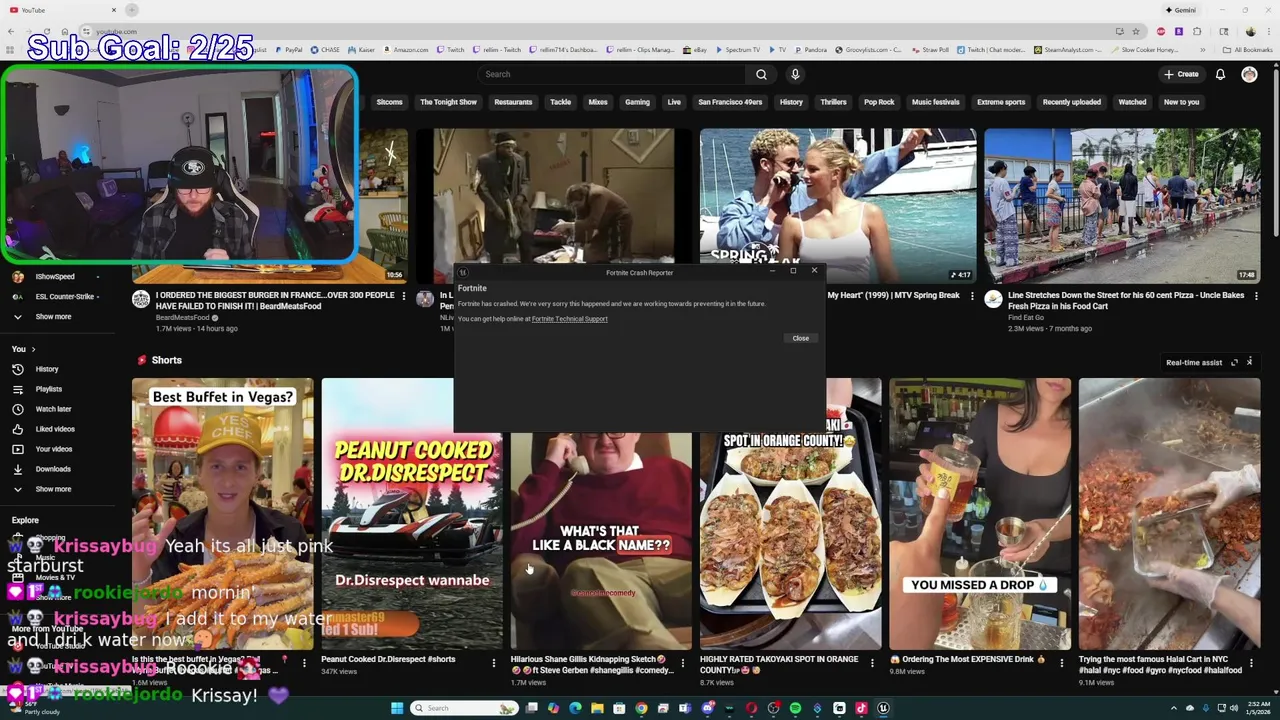
Task: Open the All Bookmarks folder
Action: click(x=1247, y=49)
